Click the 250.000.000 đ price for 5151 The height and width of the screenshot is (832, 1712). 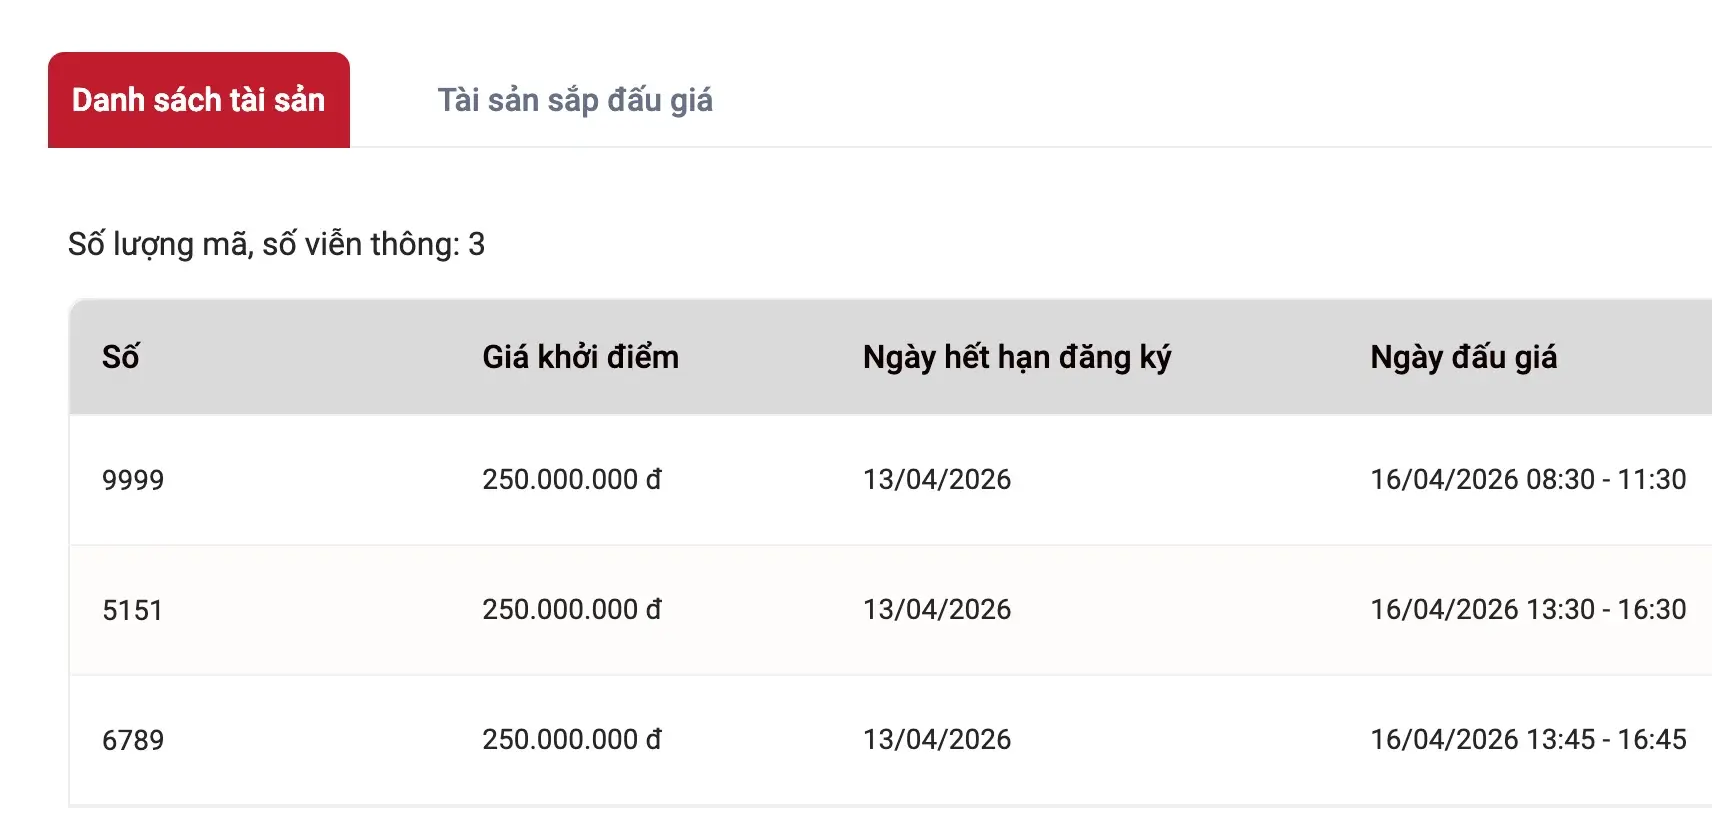pos(571,610)
